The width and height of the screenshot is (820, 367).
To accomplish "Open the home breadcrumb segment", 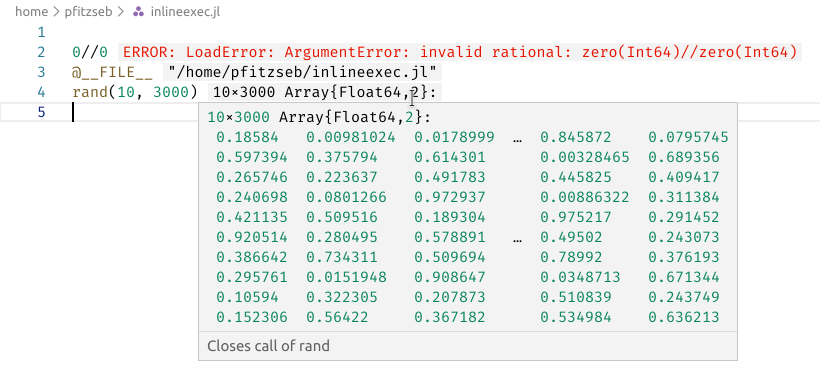I will tap(32, 12).
